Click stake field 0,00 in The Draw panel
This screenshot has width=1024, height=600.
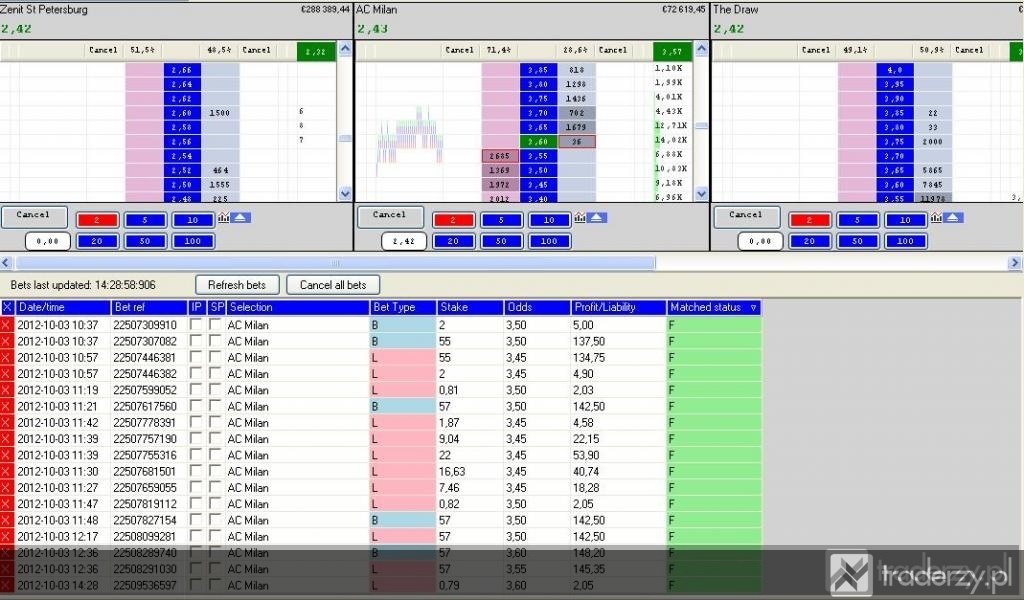click(x=760, y=241)
